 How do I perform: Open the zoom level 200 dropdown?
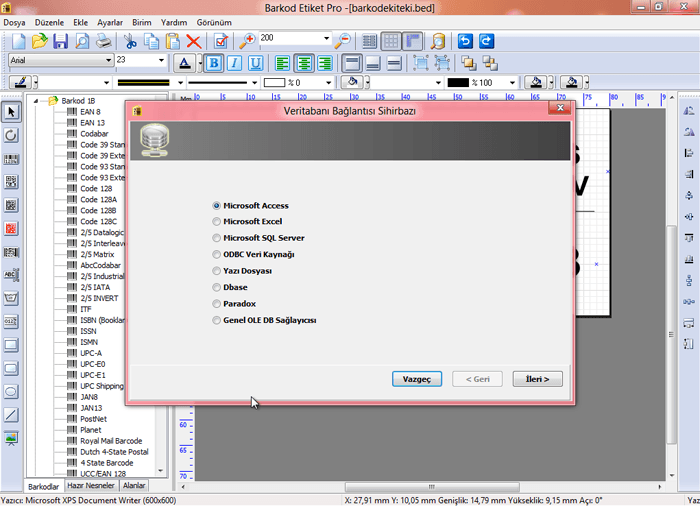326,38
